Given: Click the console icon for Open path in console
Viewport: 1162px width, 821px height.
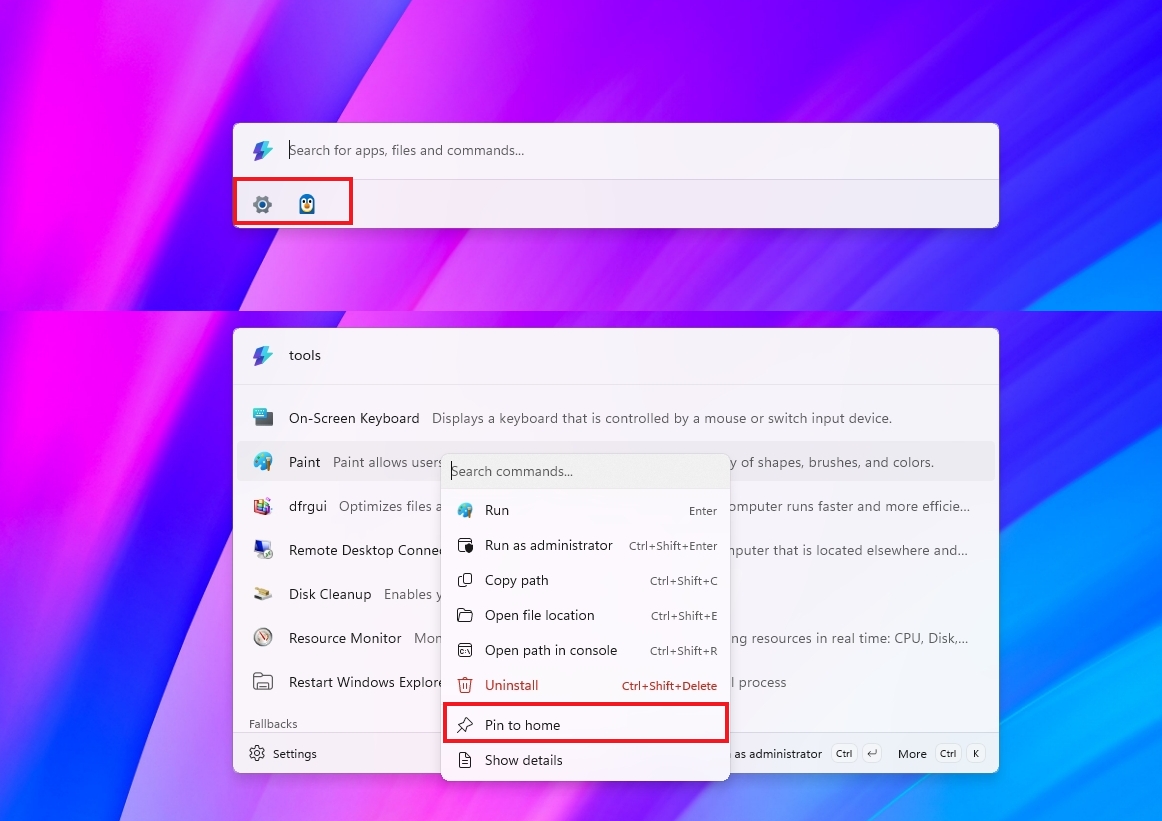Looking at the screenshot, I should pyautogui.click(x=465, y=651).
